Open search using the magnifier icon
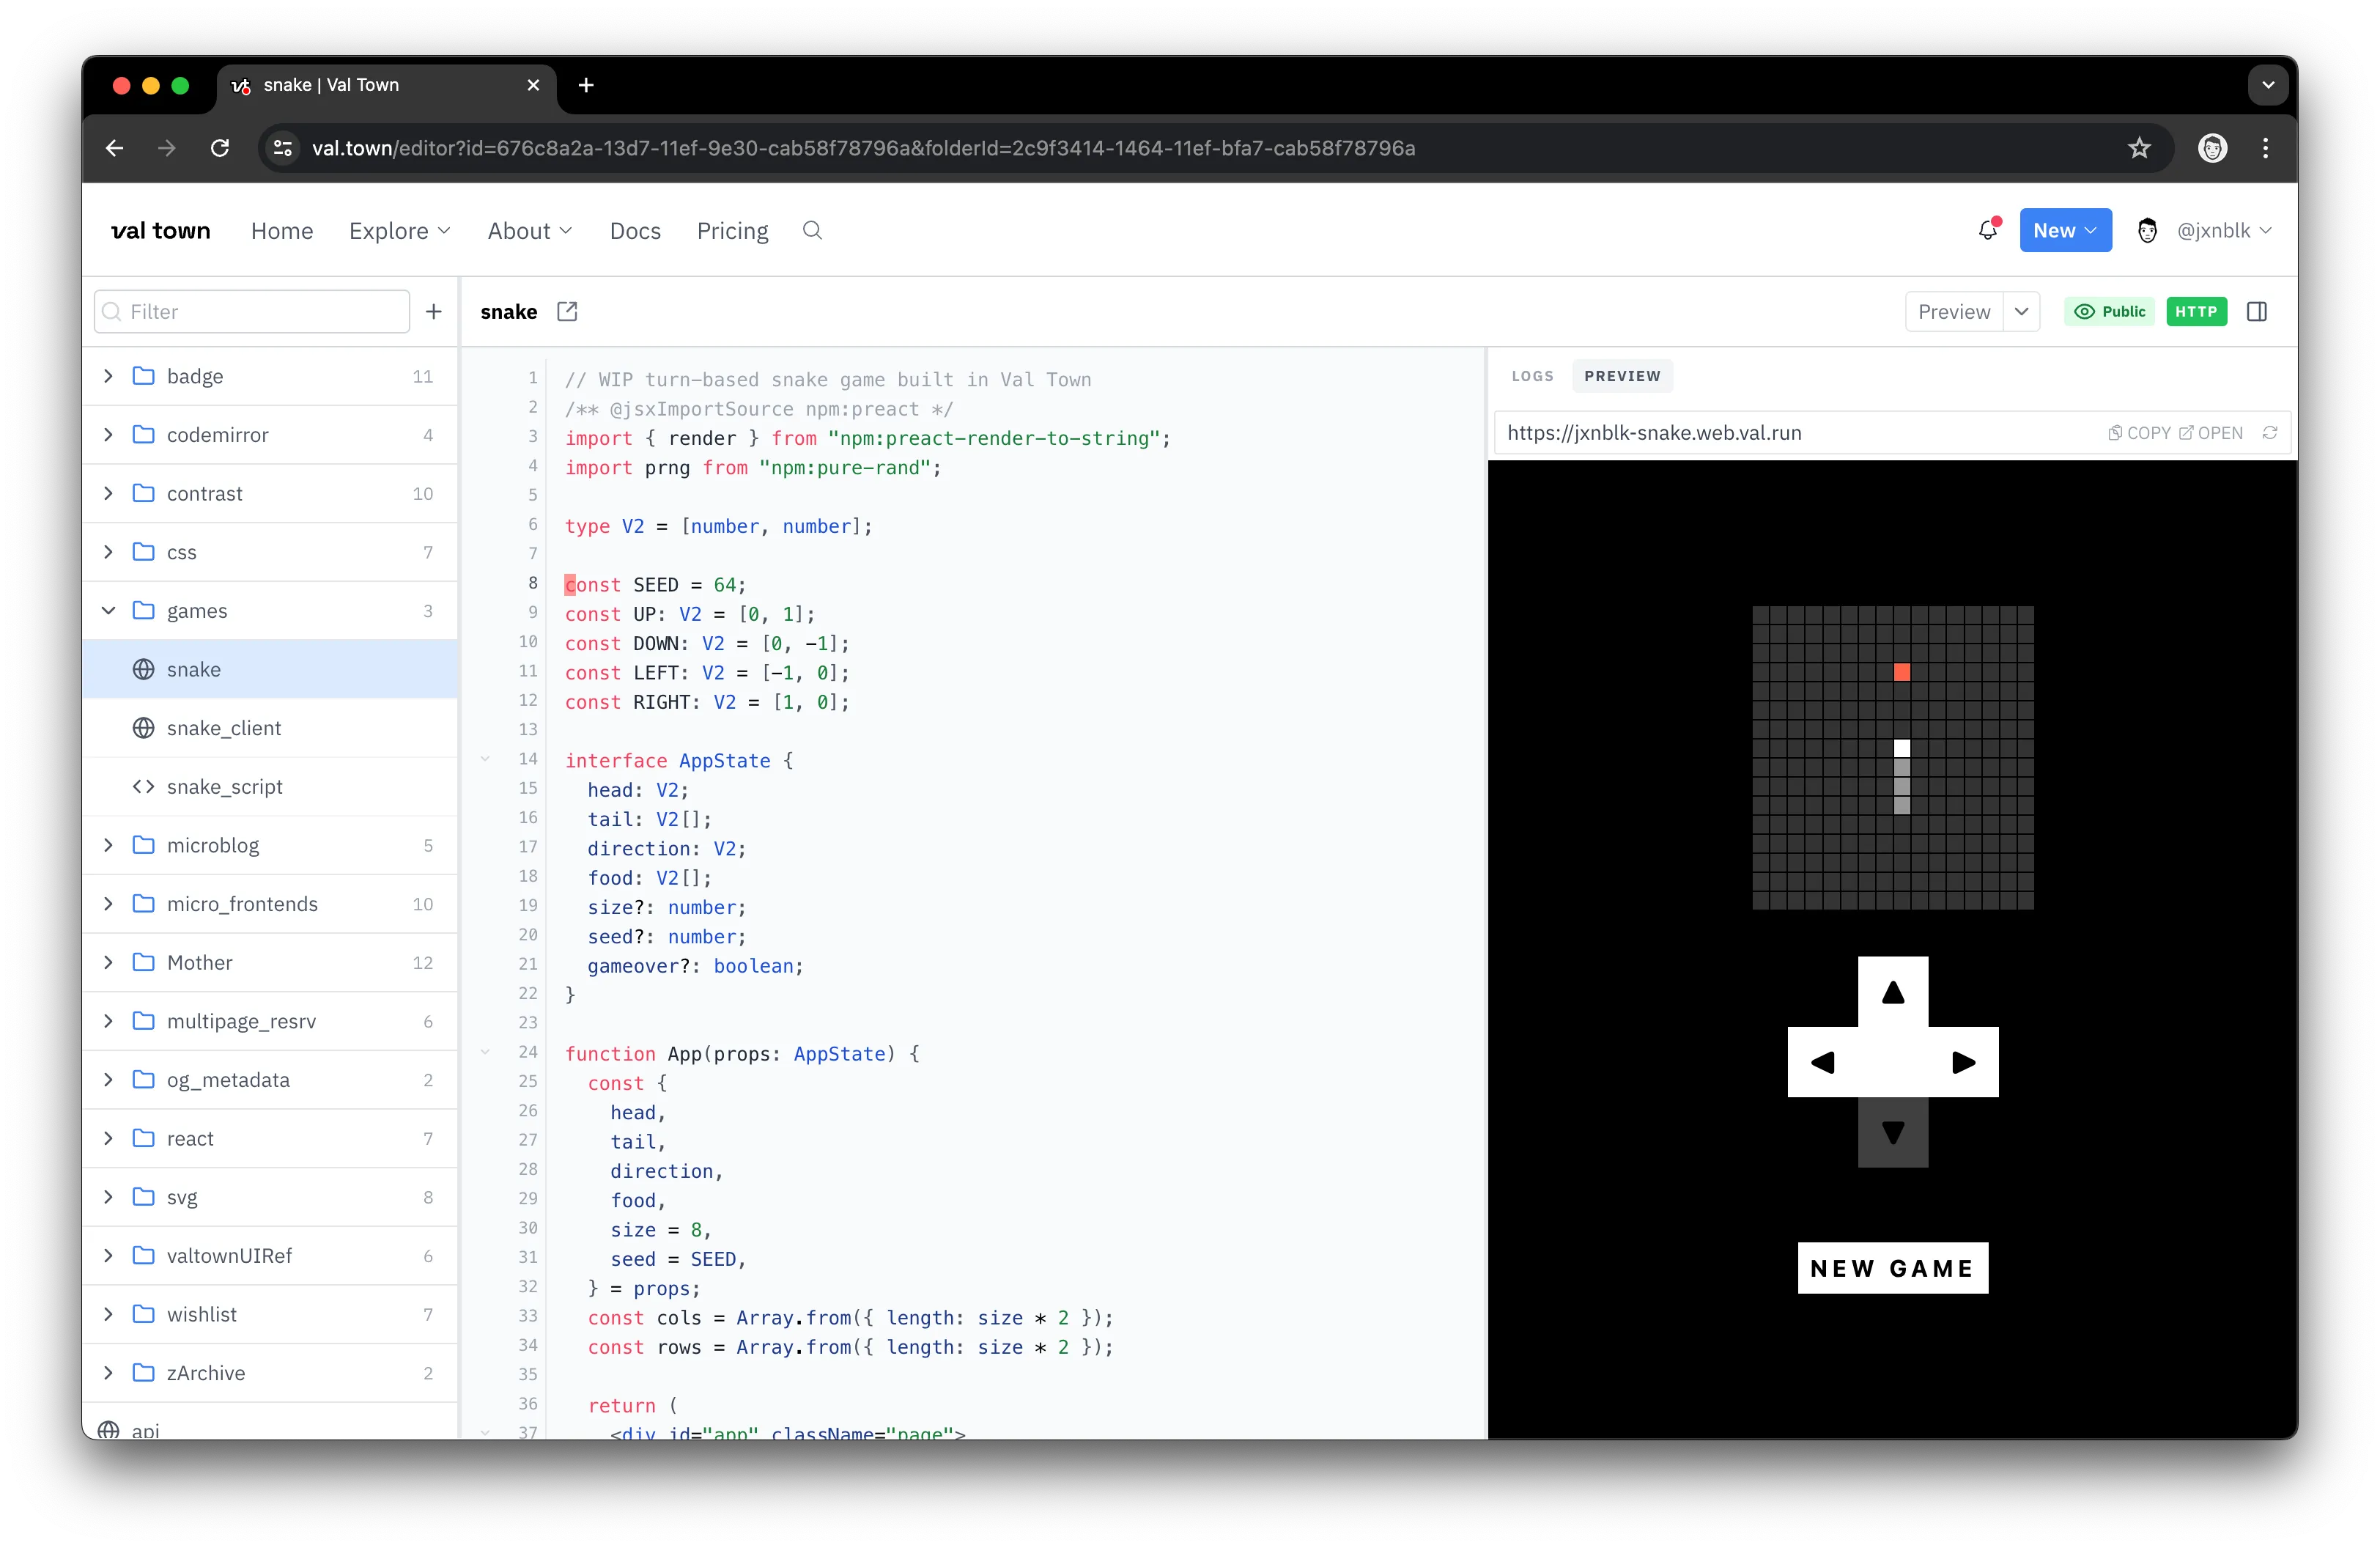This screenshot has width=2380, height=1548. (x=811, y=230)
